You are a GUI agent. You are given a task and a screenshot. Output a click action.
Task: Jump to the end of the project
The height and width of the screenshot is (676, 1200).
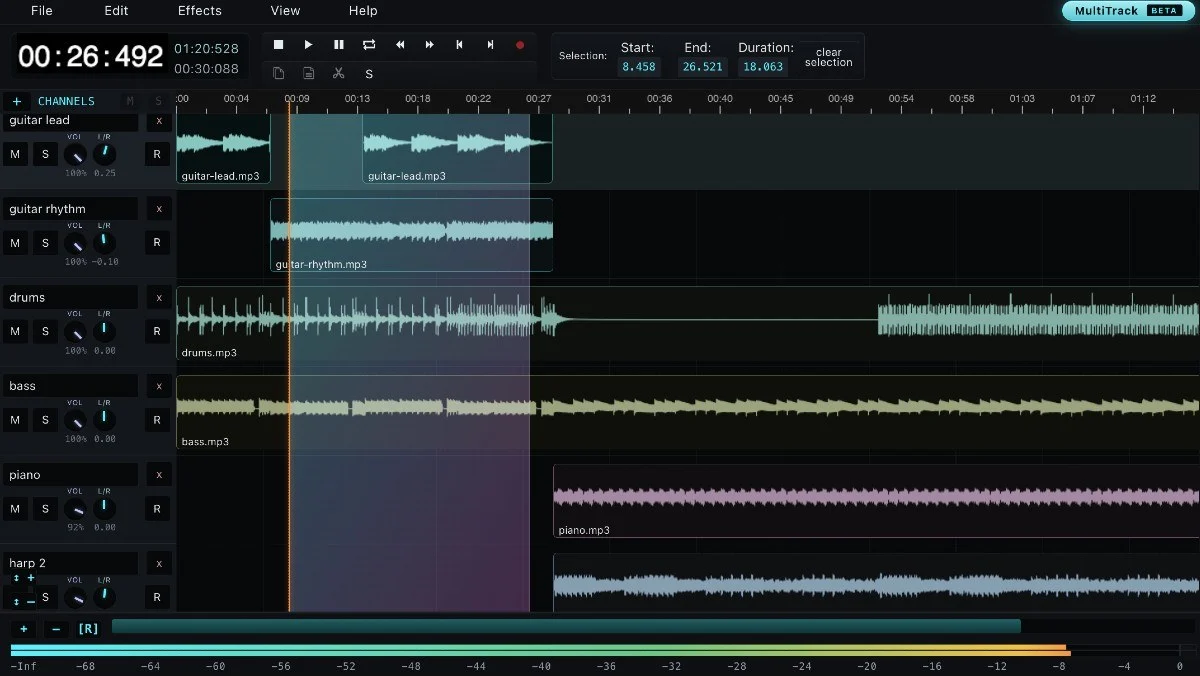pyautogui.click(x=490, y=45)
